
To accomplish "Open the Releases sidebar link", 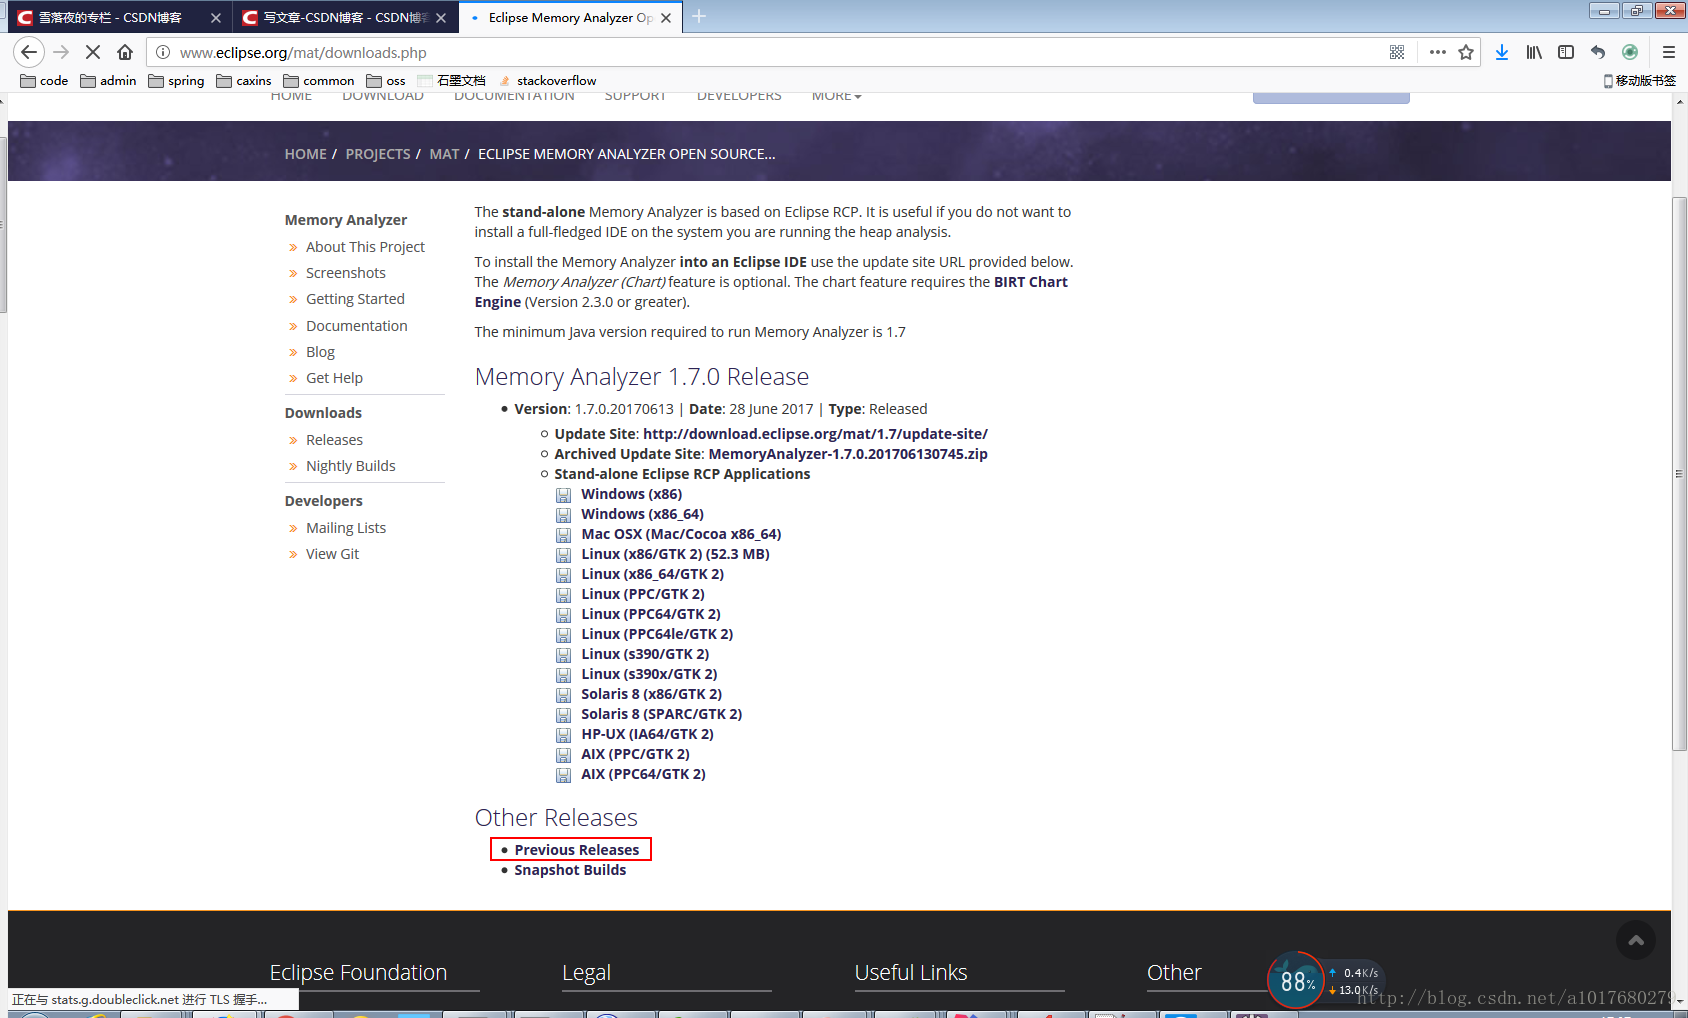I will pos(334,440).
